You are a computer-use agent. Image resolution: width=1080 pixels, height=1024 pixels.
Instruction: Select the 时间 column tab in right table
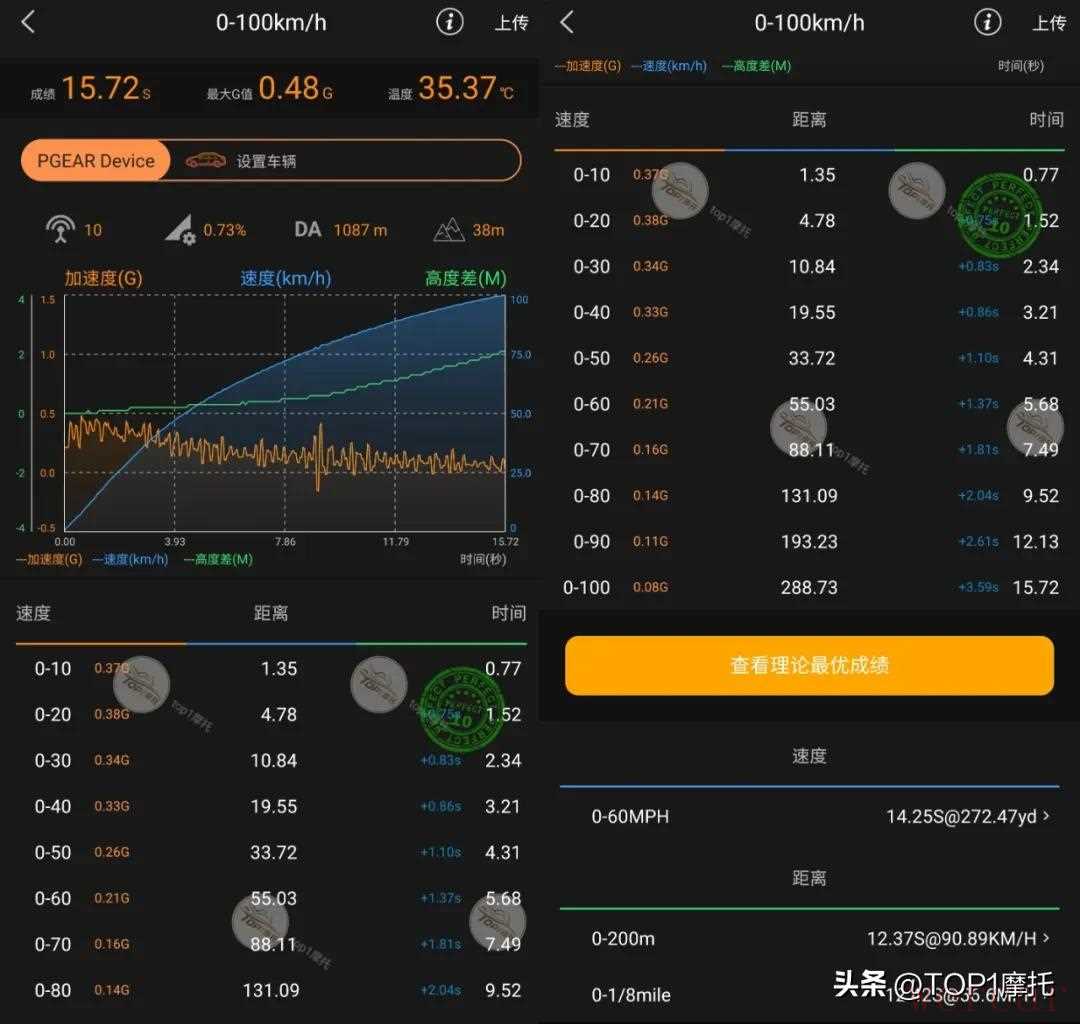pyautogui.click(x=1046, y=120)
